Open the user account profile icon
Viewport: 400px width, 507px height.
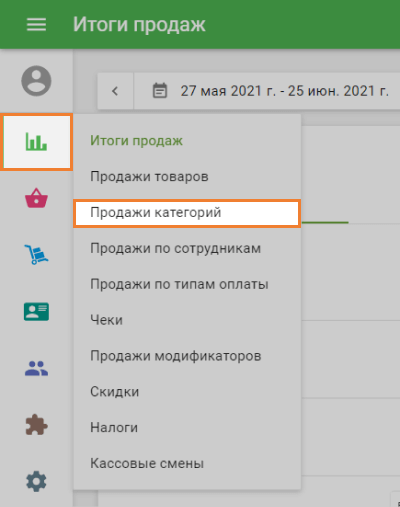[x=36, y=81]
